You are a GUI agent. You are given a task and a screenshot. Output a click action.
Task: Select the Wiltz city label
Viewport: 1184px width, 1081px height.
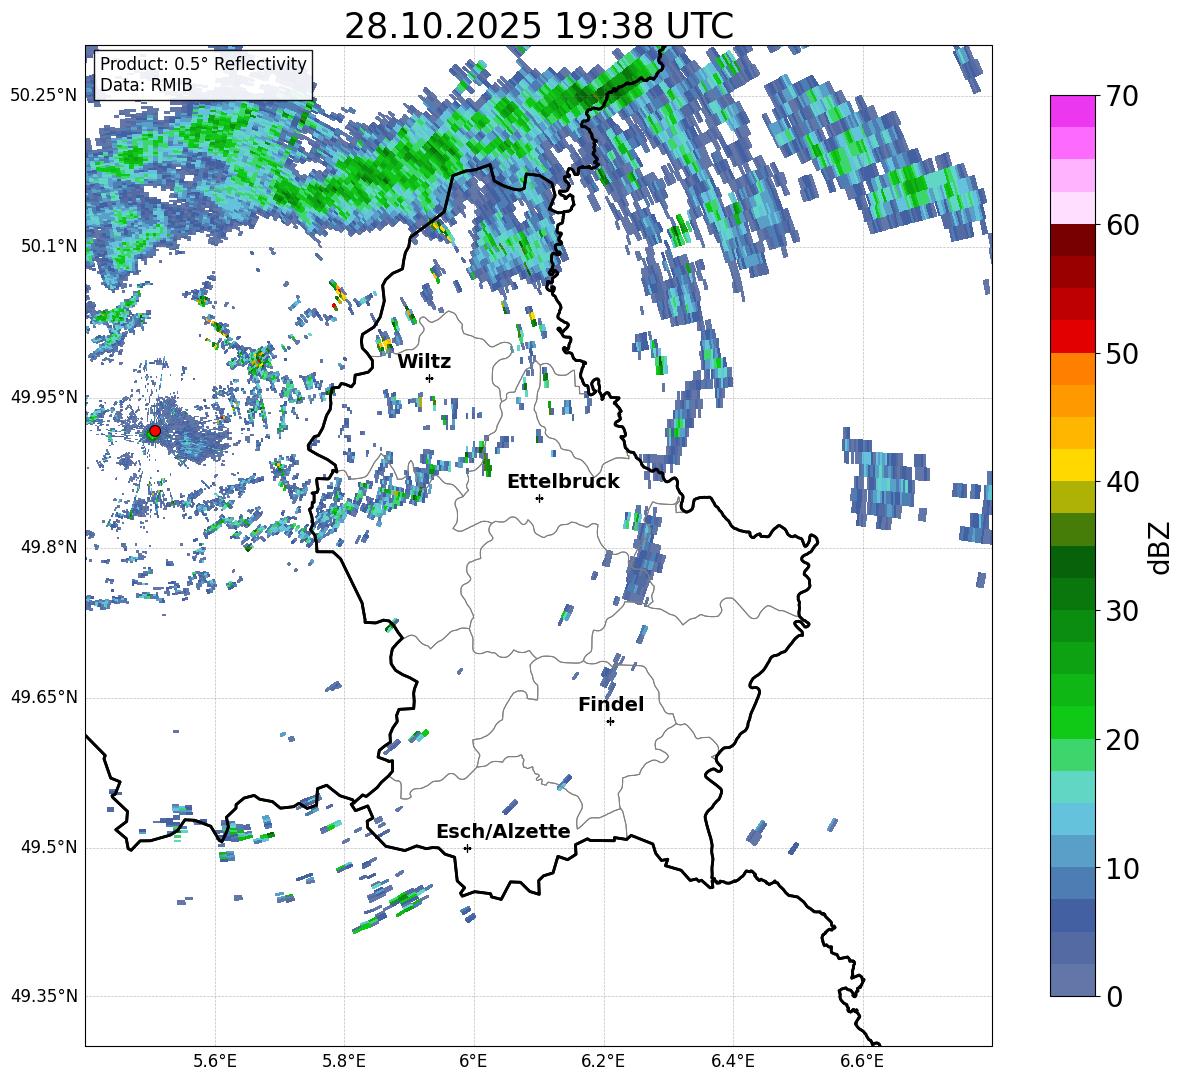point(424,362)
